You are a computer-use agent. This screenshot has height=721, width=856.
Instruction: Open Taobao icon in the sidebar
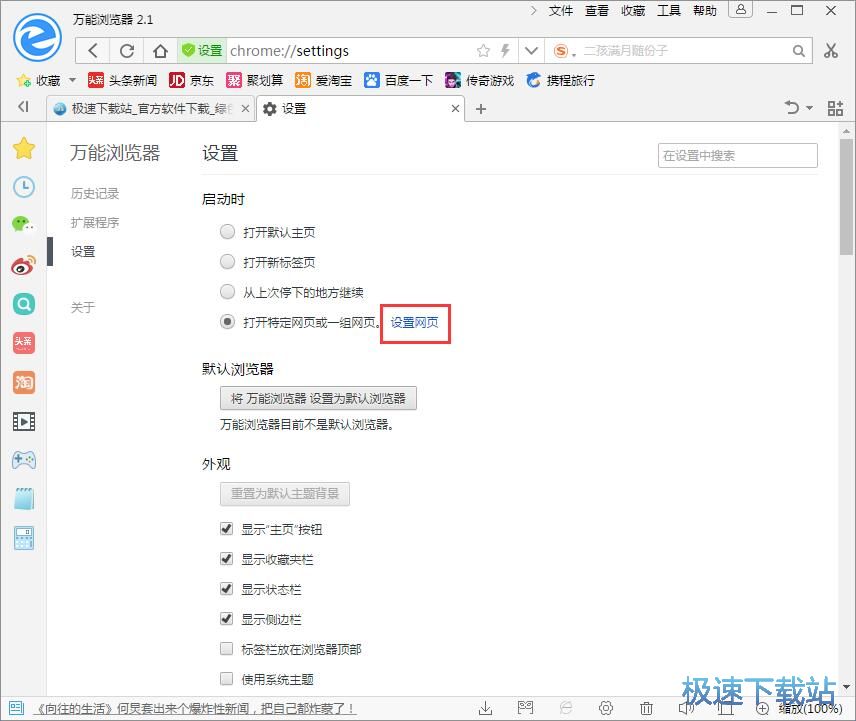point(23,382)
